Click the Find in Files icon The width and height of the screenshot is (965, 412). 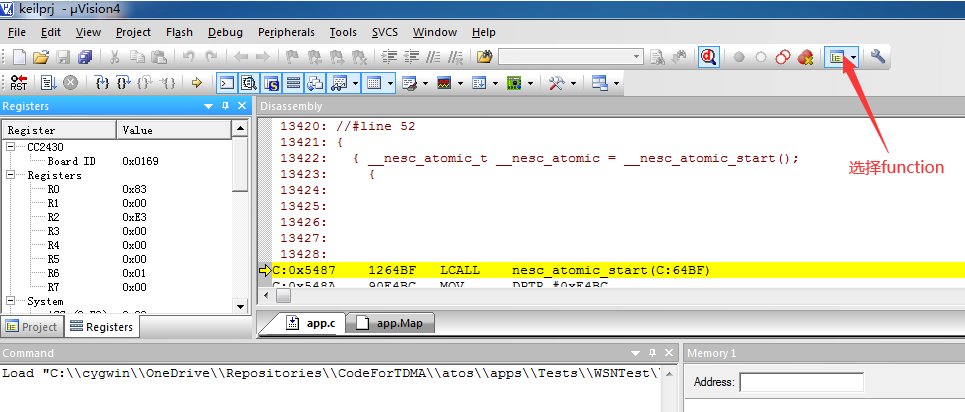click(x=484, y=57)
